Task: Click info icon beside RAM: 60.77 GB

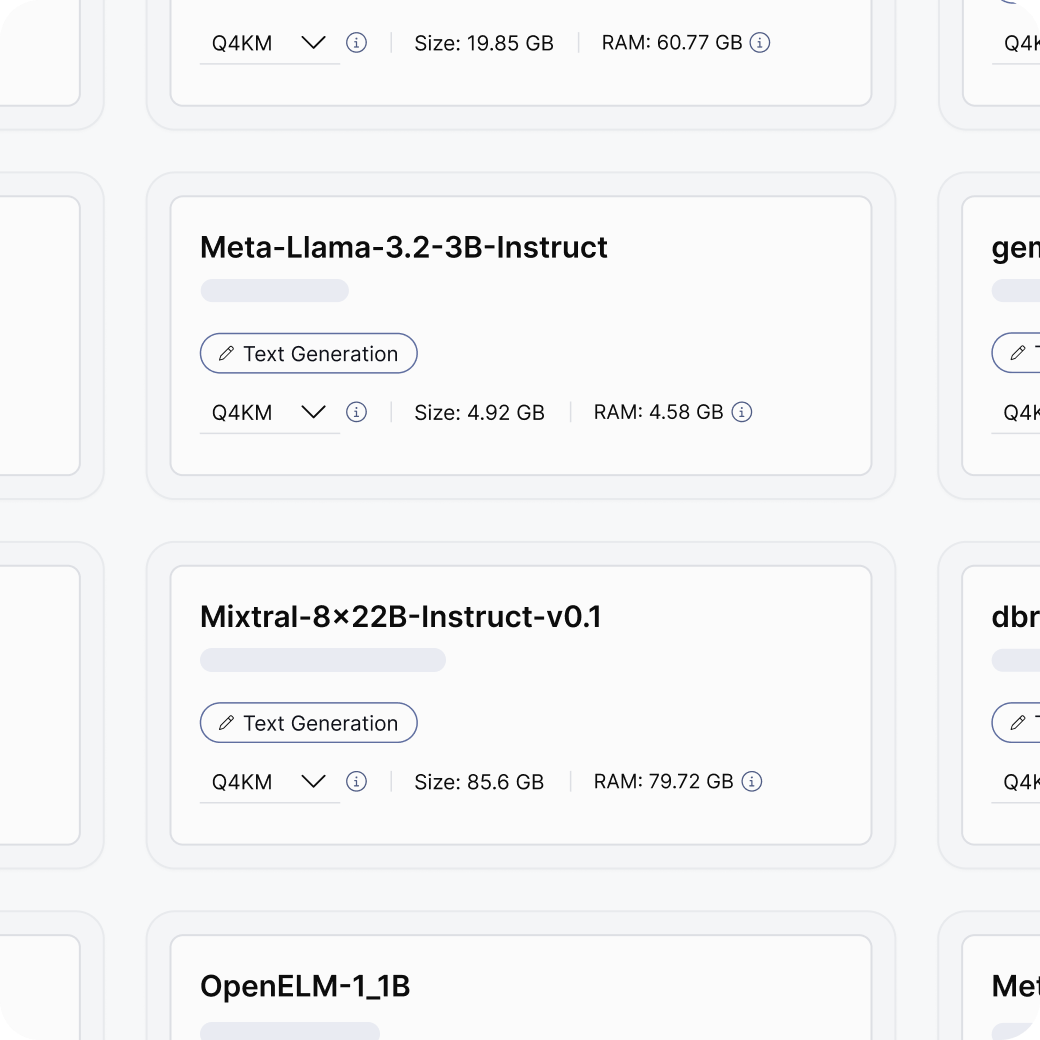Action: 760,43
